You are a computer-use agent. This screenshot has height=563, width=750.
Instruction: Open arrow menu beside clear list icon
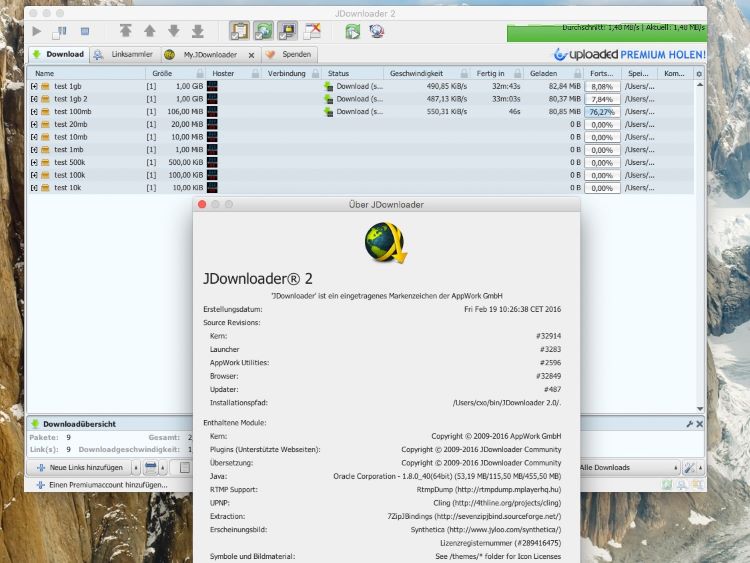pos(163,467)
